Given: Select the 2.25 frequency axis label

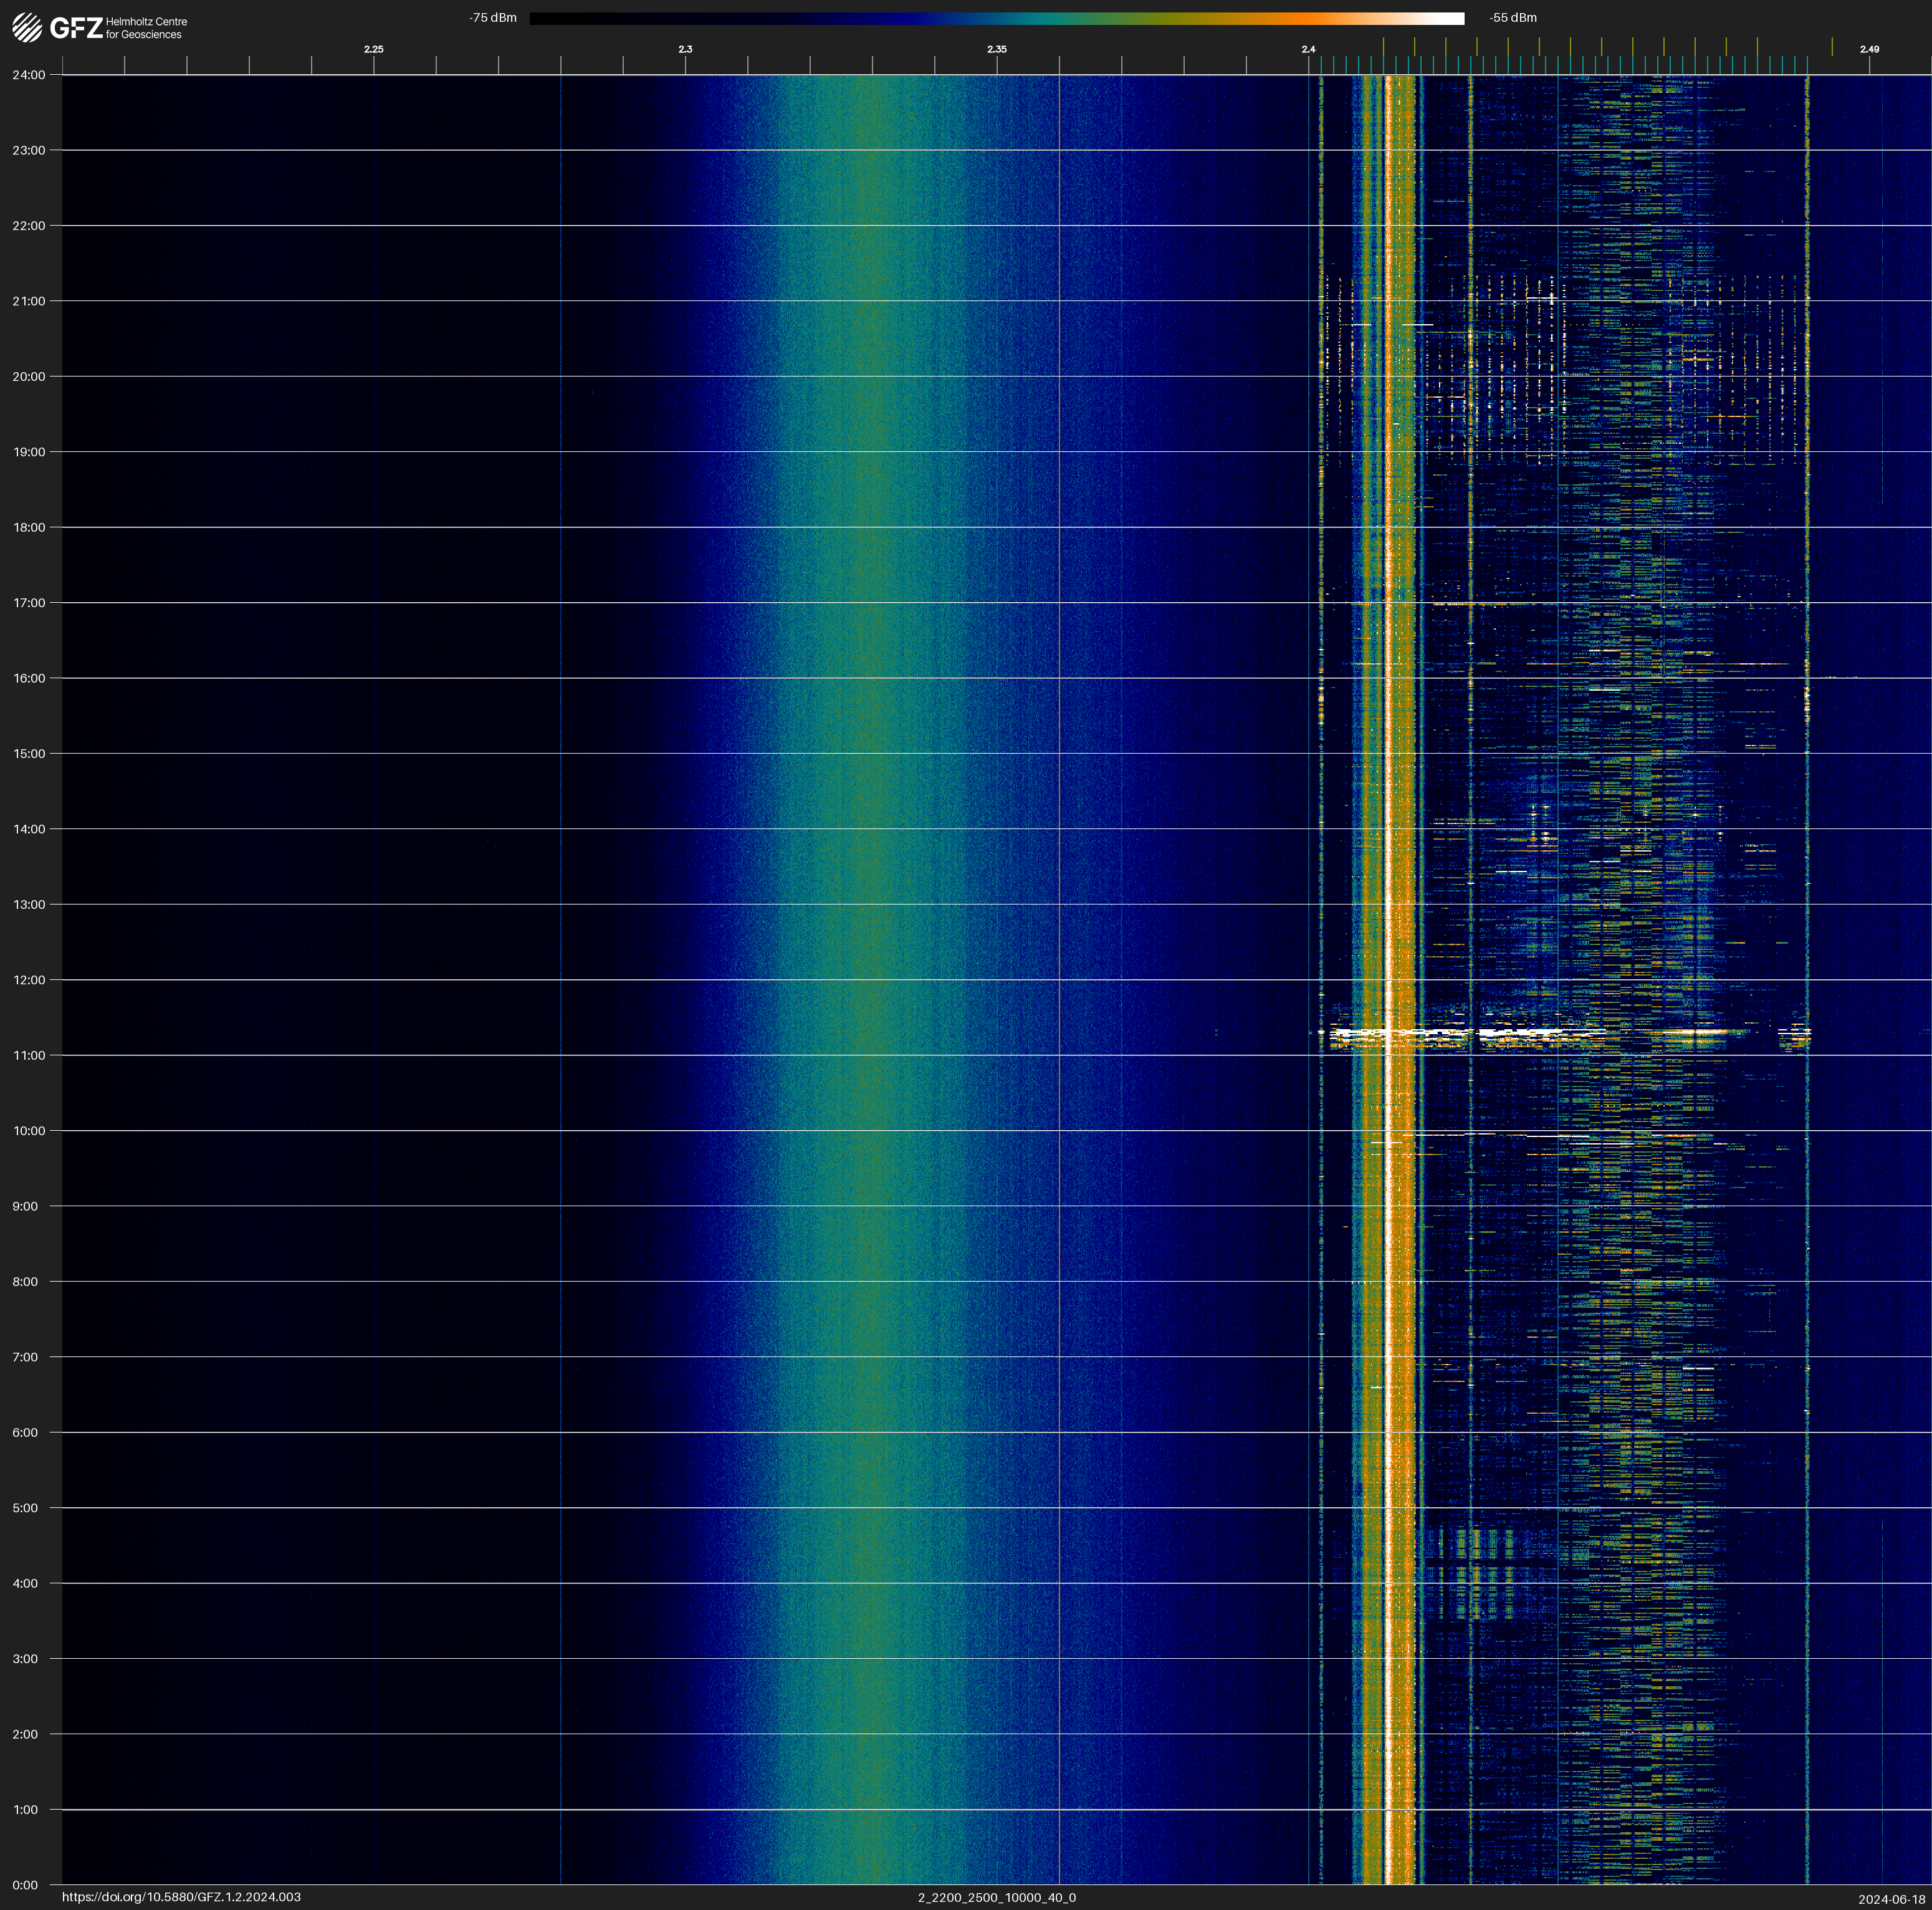Looking at the screenshot, I should (x=373, y=49).
